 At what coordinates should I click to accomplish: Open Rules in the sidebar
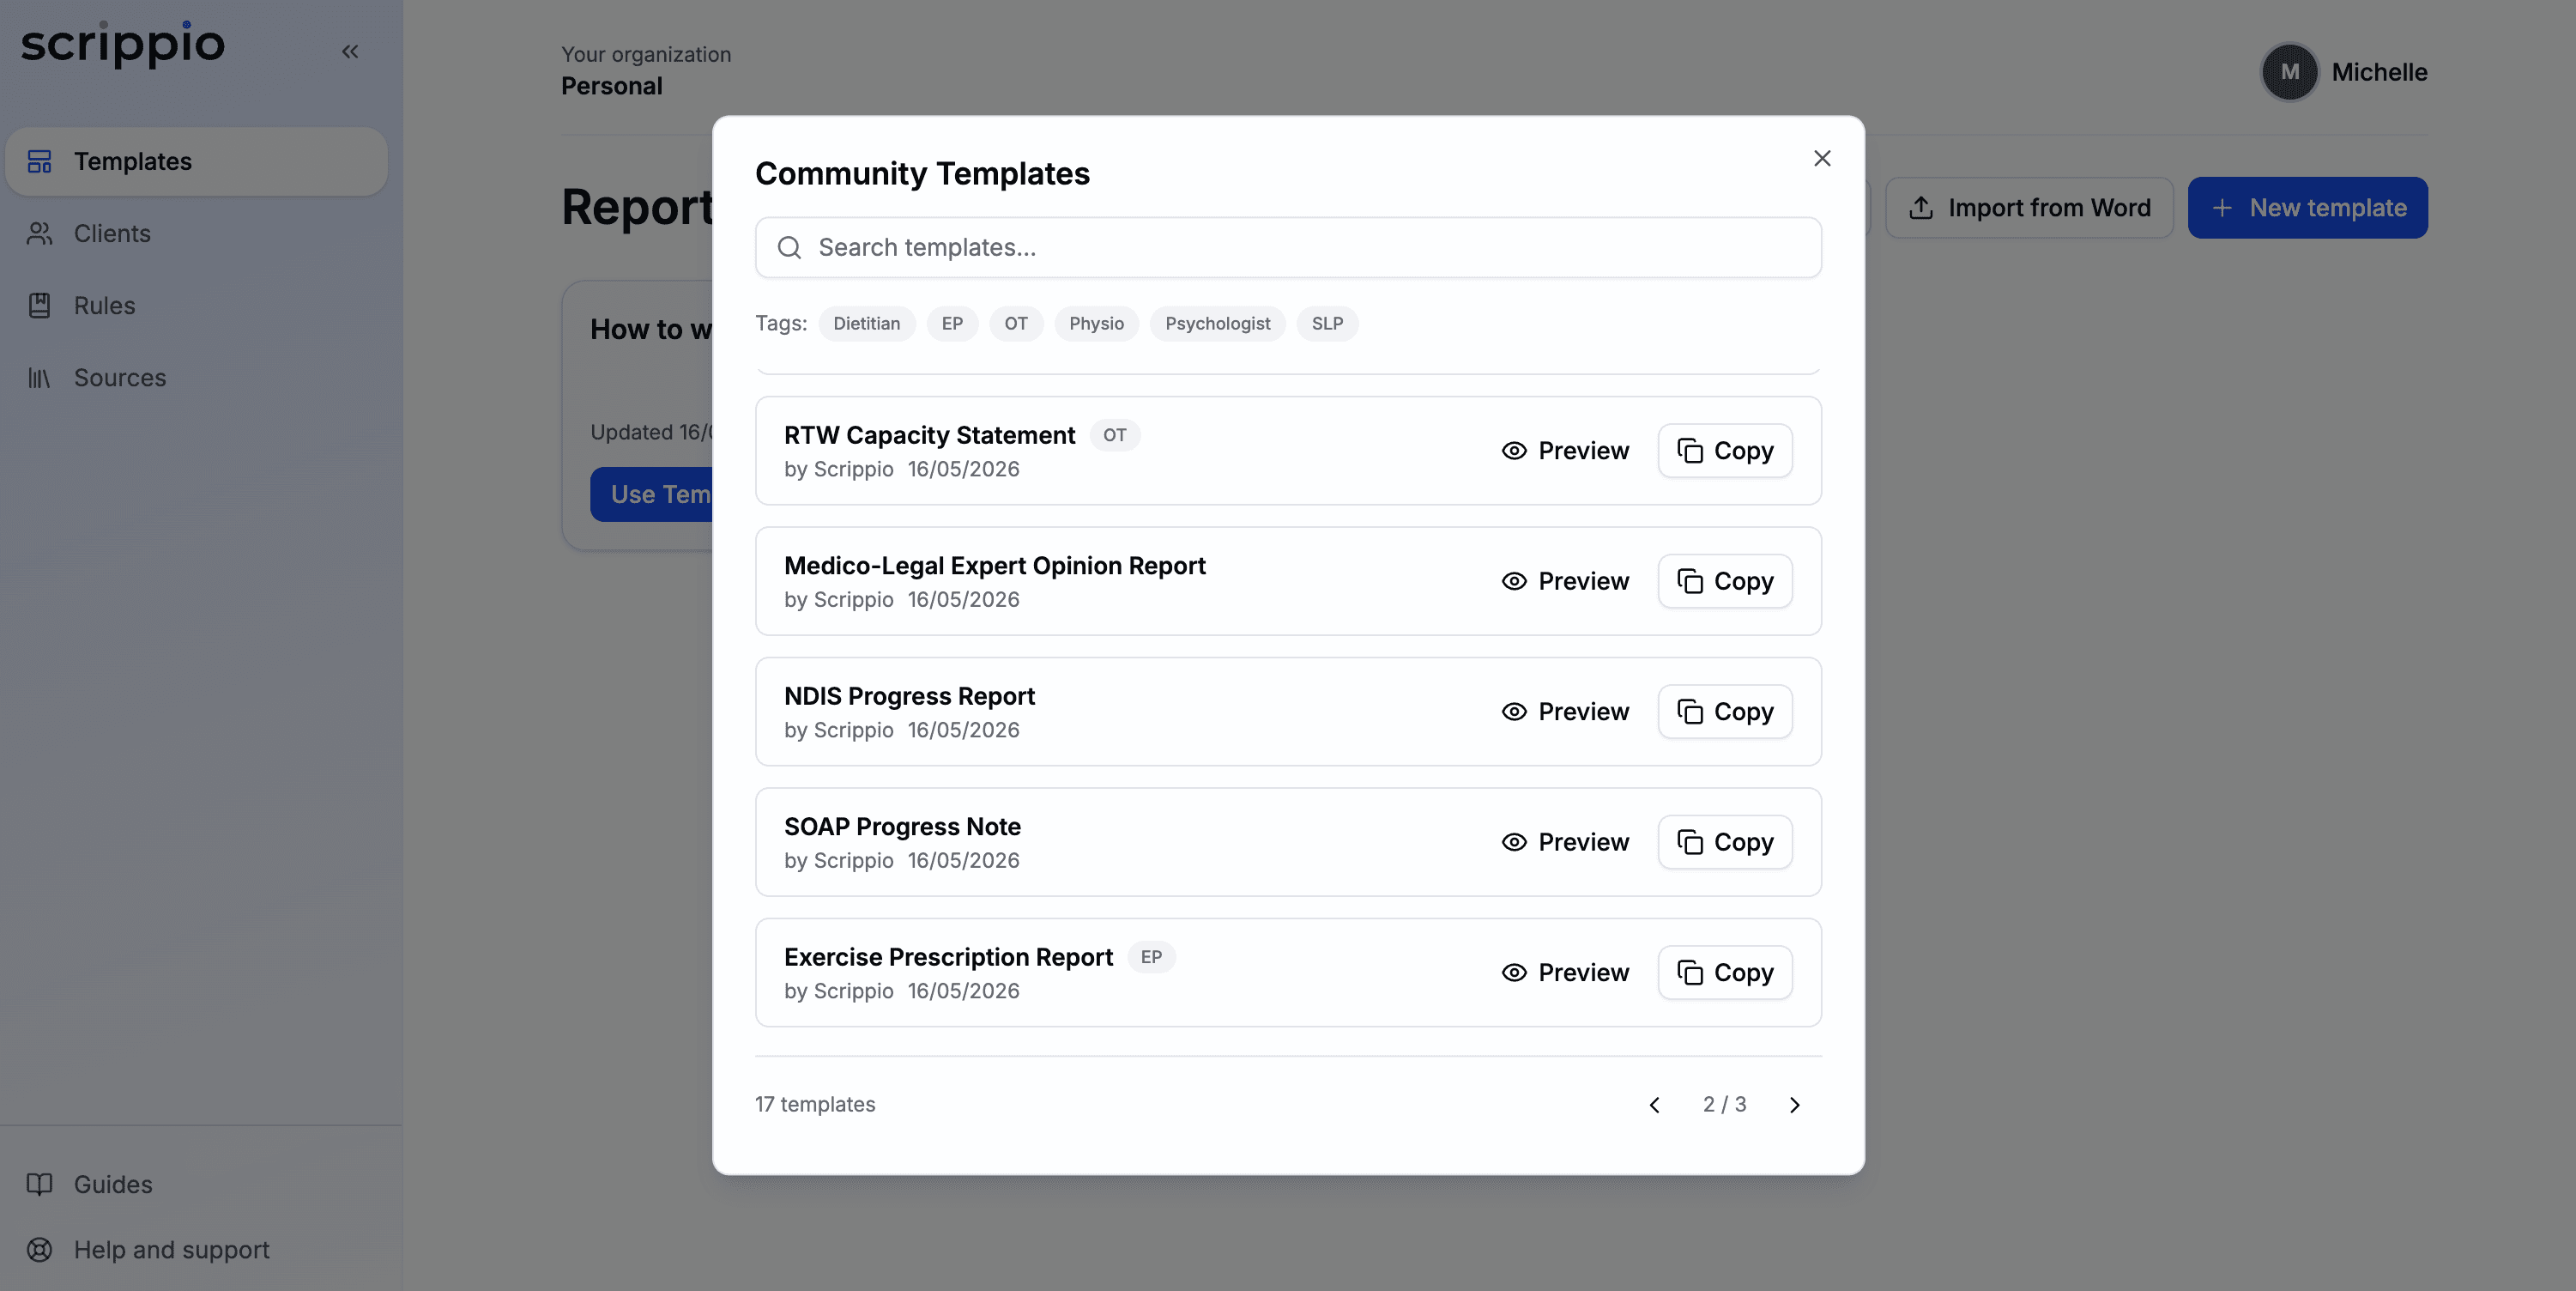point(196,305)
